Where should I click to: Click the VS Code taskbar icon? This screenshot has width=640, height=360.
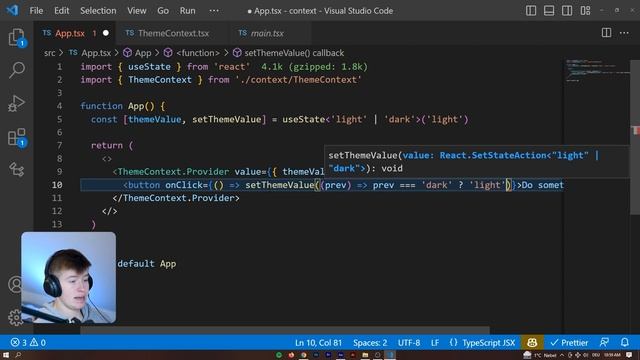(390, 355)
